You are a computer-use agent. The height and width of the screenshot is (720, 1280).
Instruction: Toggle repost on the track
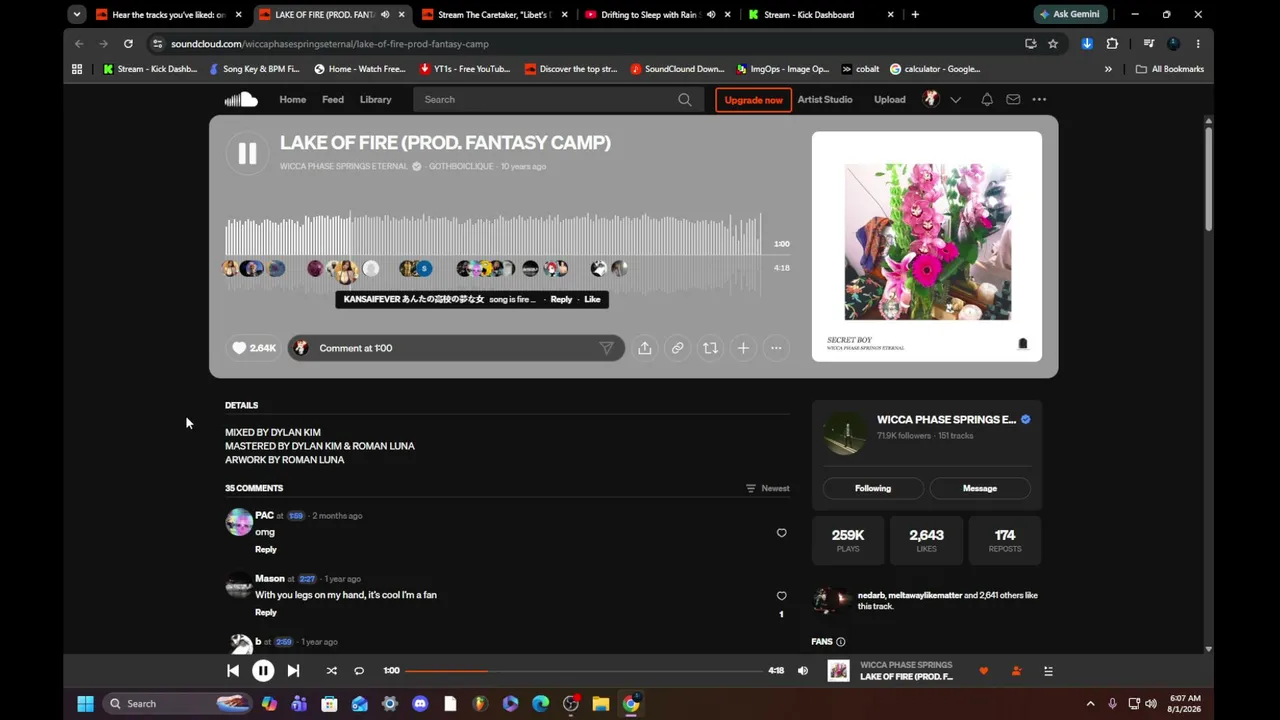coord(710,348)
